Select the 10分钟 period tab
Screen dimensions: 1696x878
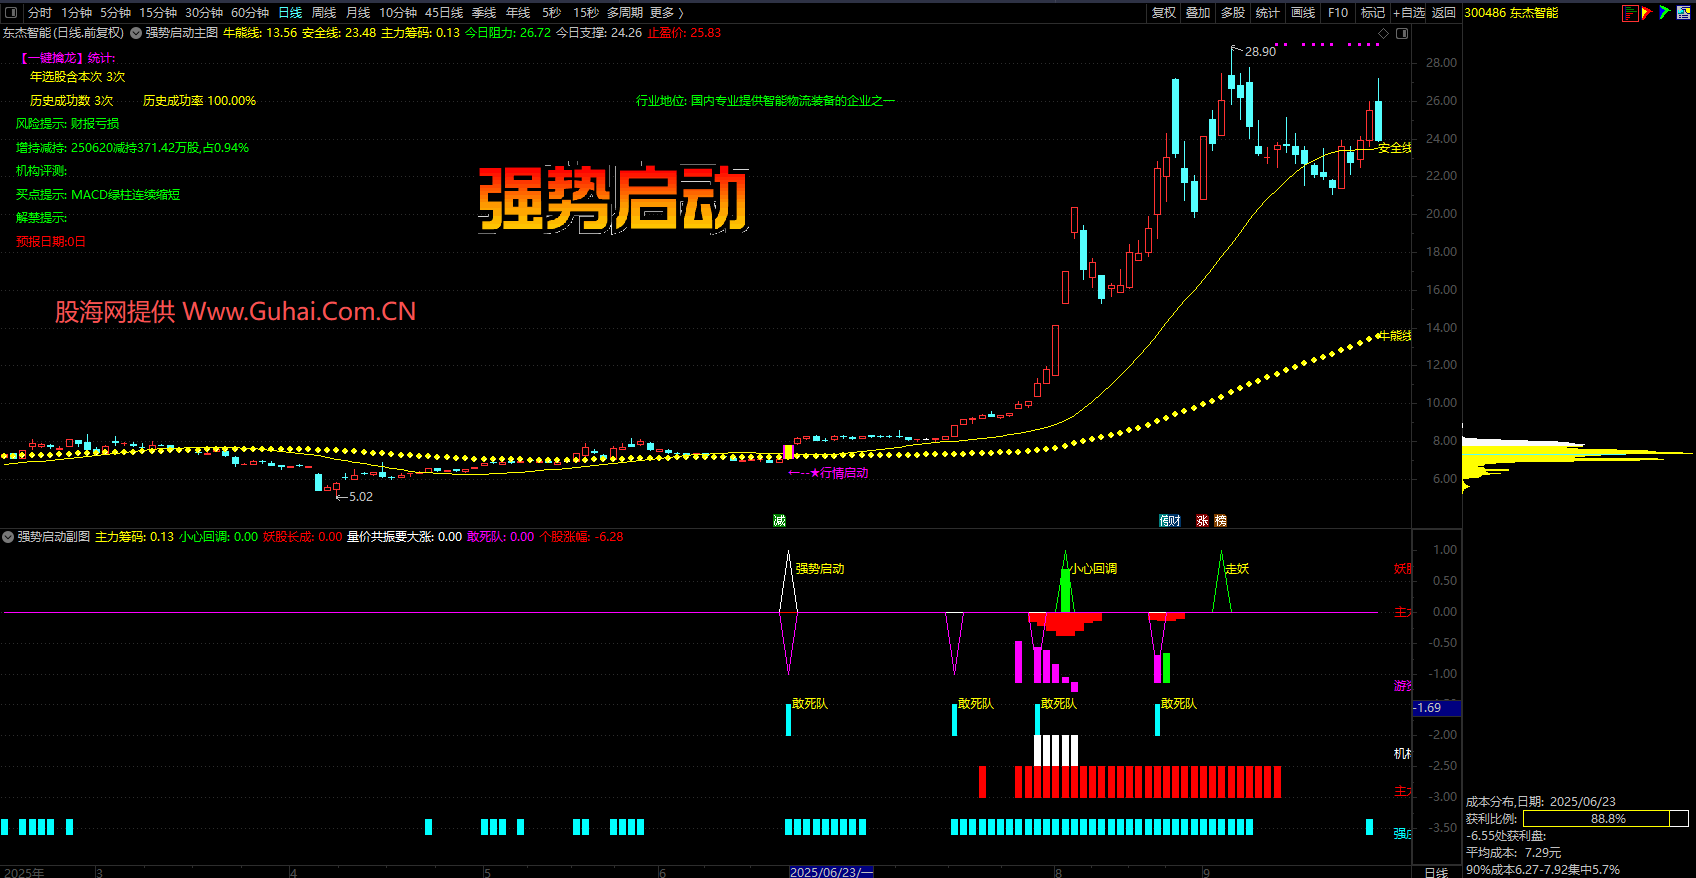click(397, 12)
